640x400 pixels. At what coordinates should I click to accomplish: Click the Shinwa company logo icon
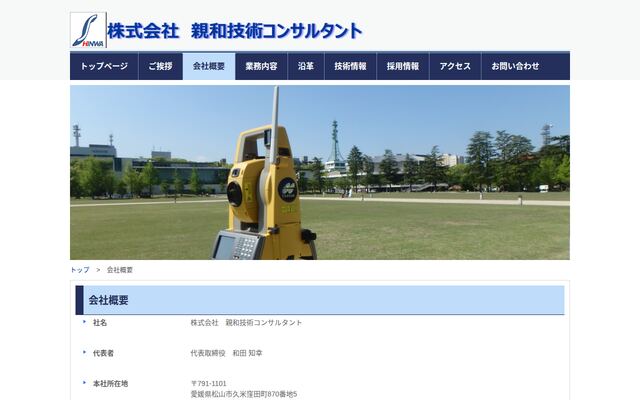pos(88,30)
